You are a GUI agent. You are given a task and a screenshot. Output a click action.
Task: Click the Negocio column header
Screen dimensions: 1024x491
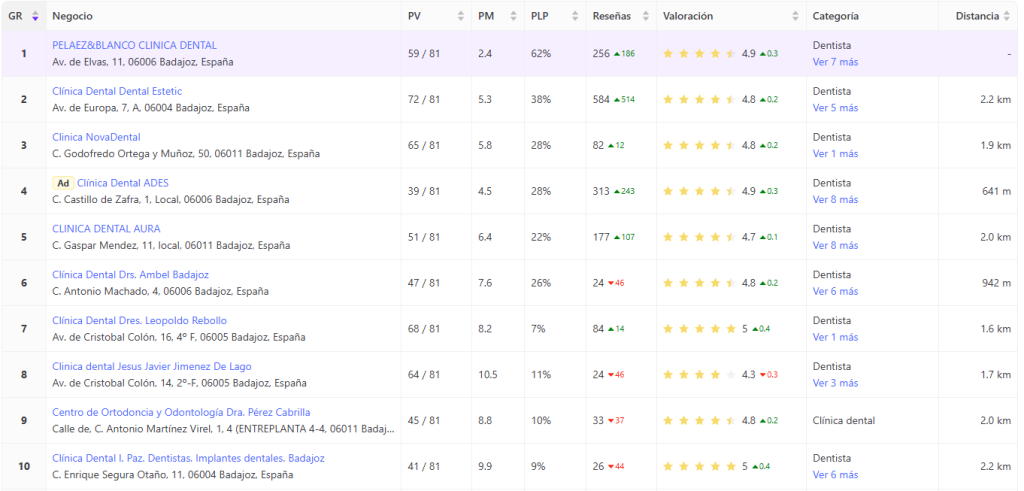click(x=71, y=16)
